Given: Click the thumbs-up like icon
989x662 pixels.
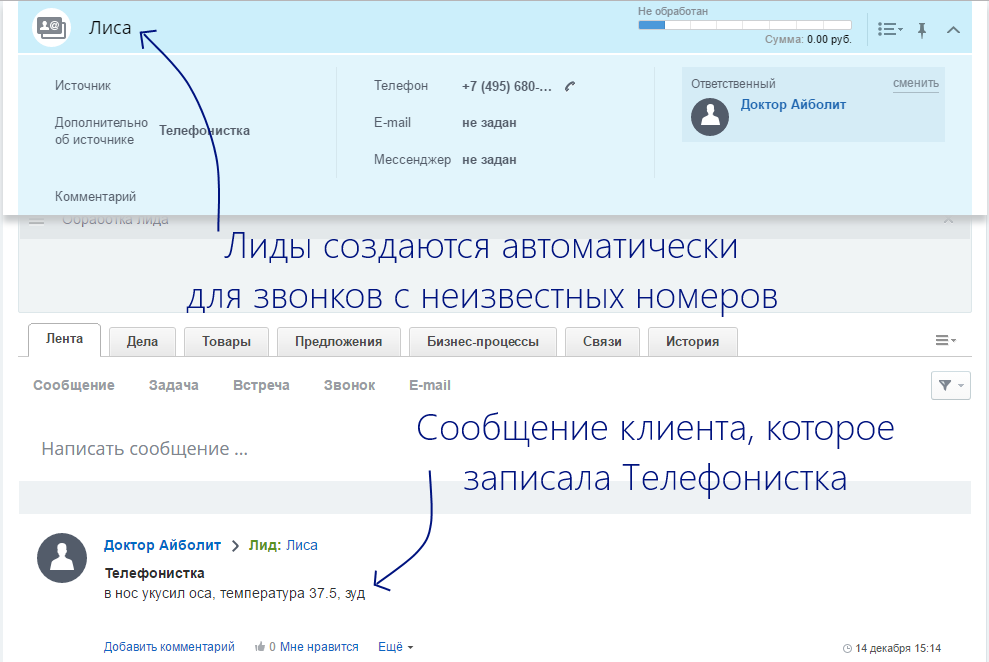Looking at the screenshot, I should pos(260,647).
